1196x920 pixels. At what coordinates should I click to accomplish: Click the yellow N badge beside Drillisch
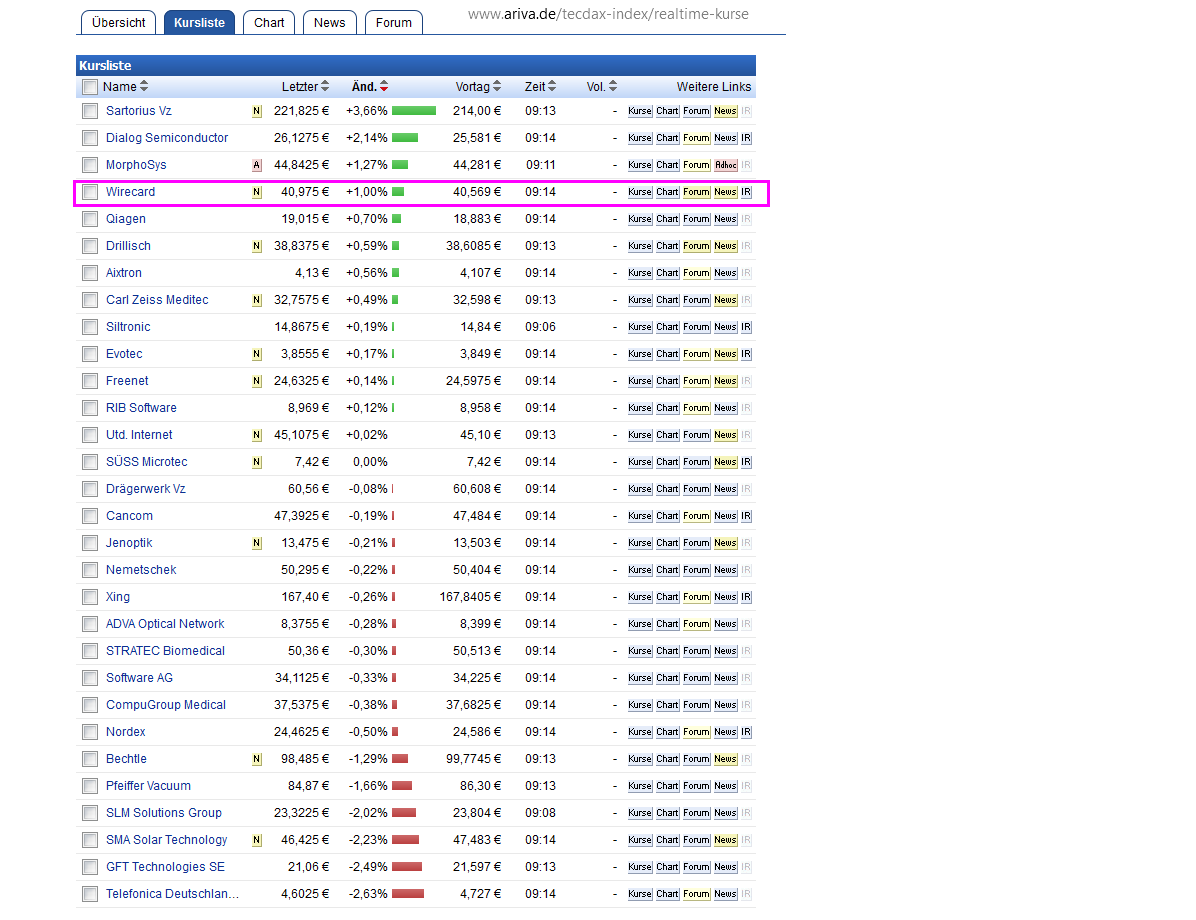coord(256,246)
